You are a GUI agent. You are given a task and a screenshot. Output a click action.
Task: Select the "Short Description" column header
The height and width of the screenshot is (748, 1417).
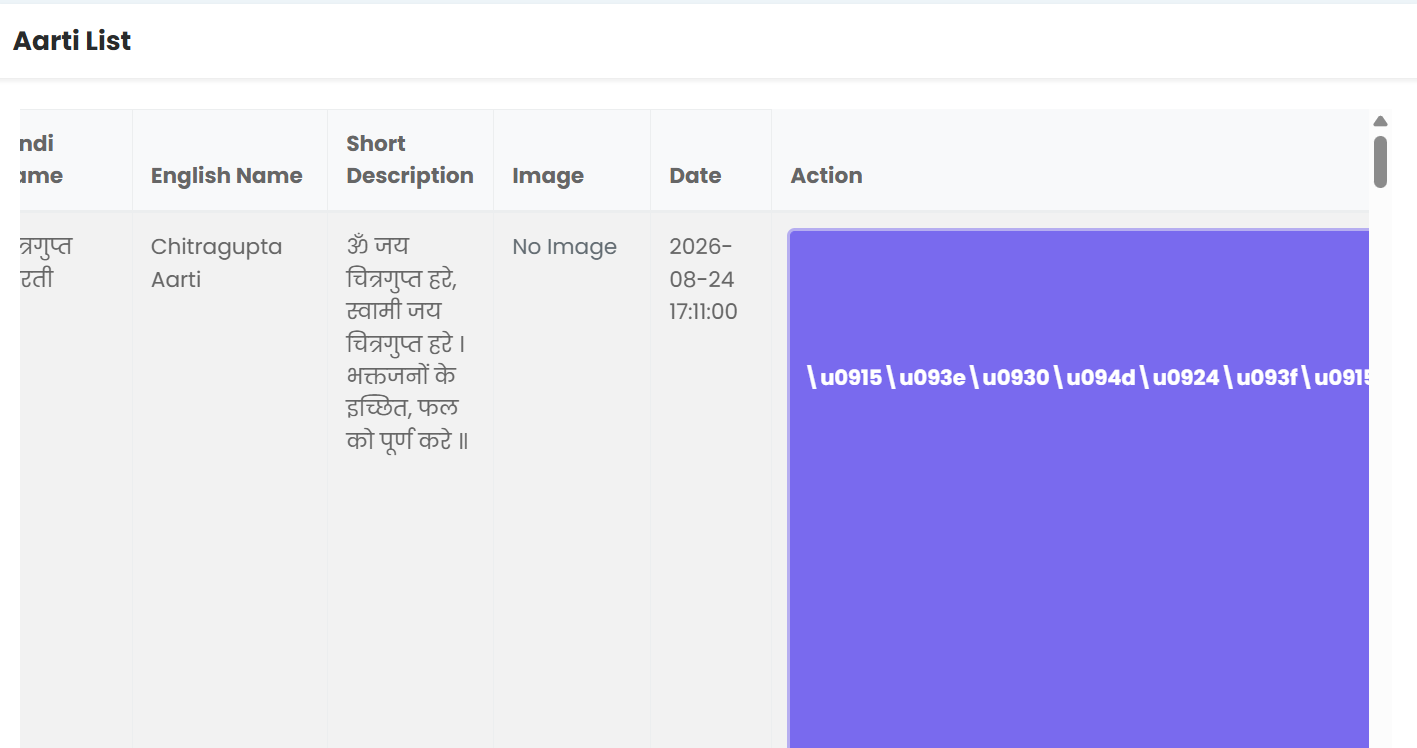410,160
